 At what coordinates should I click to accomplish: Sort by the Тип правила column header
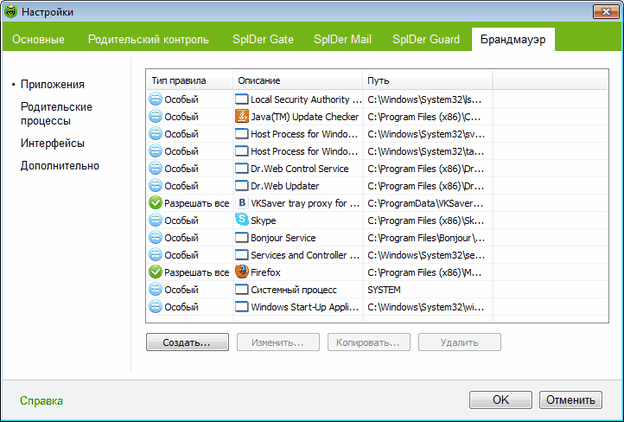(189, 80)
